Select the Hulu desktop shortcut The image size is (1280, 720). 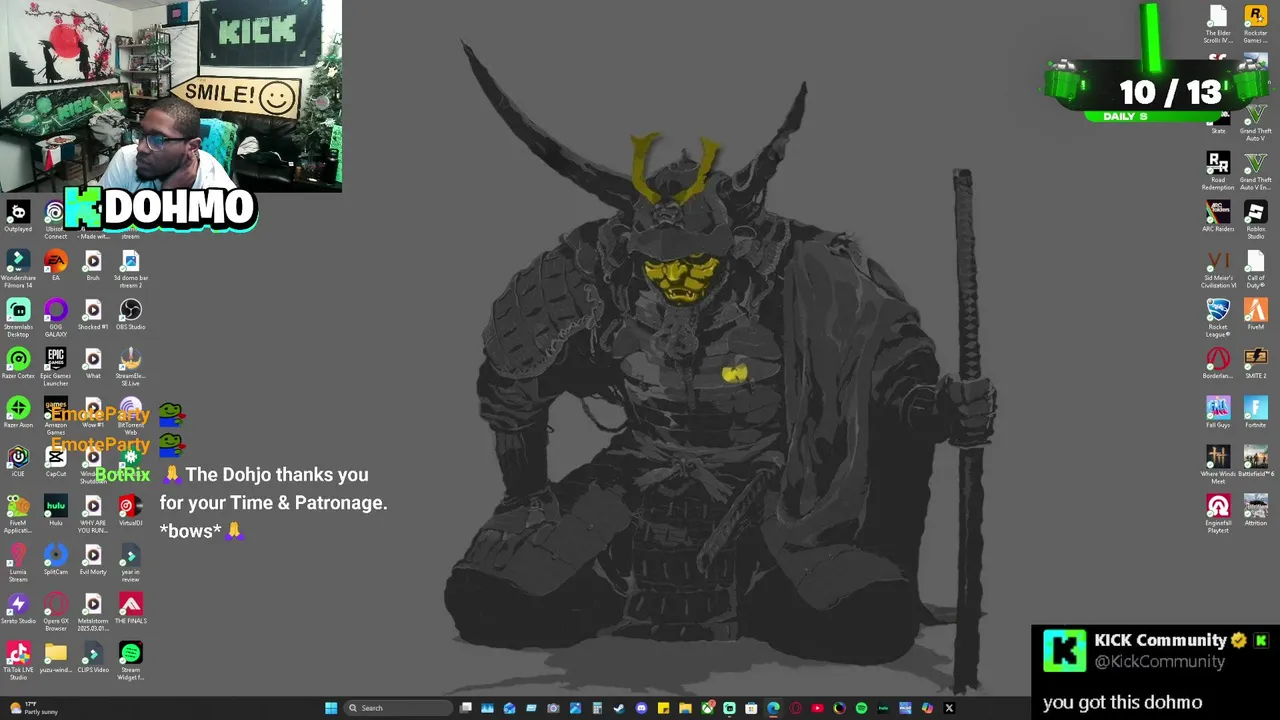point(56,511)
